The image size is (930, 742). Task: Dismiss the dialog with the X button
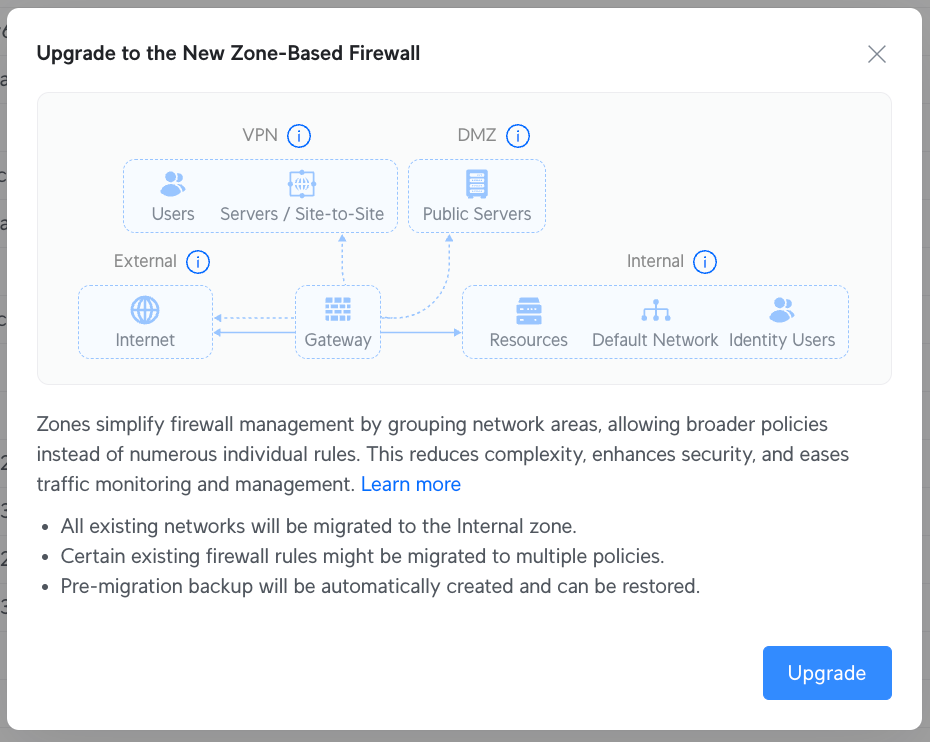pos(877,54)
